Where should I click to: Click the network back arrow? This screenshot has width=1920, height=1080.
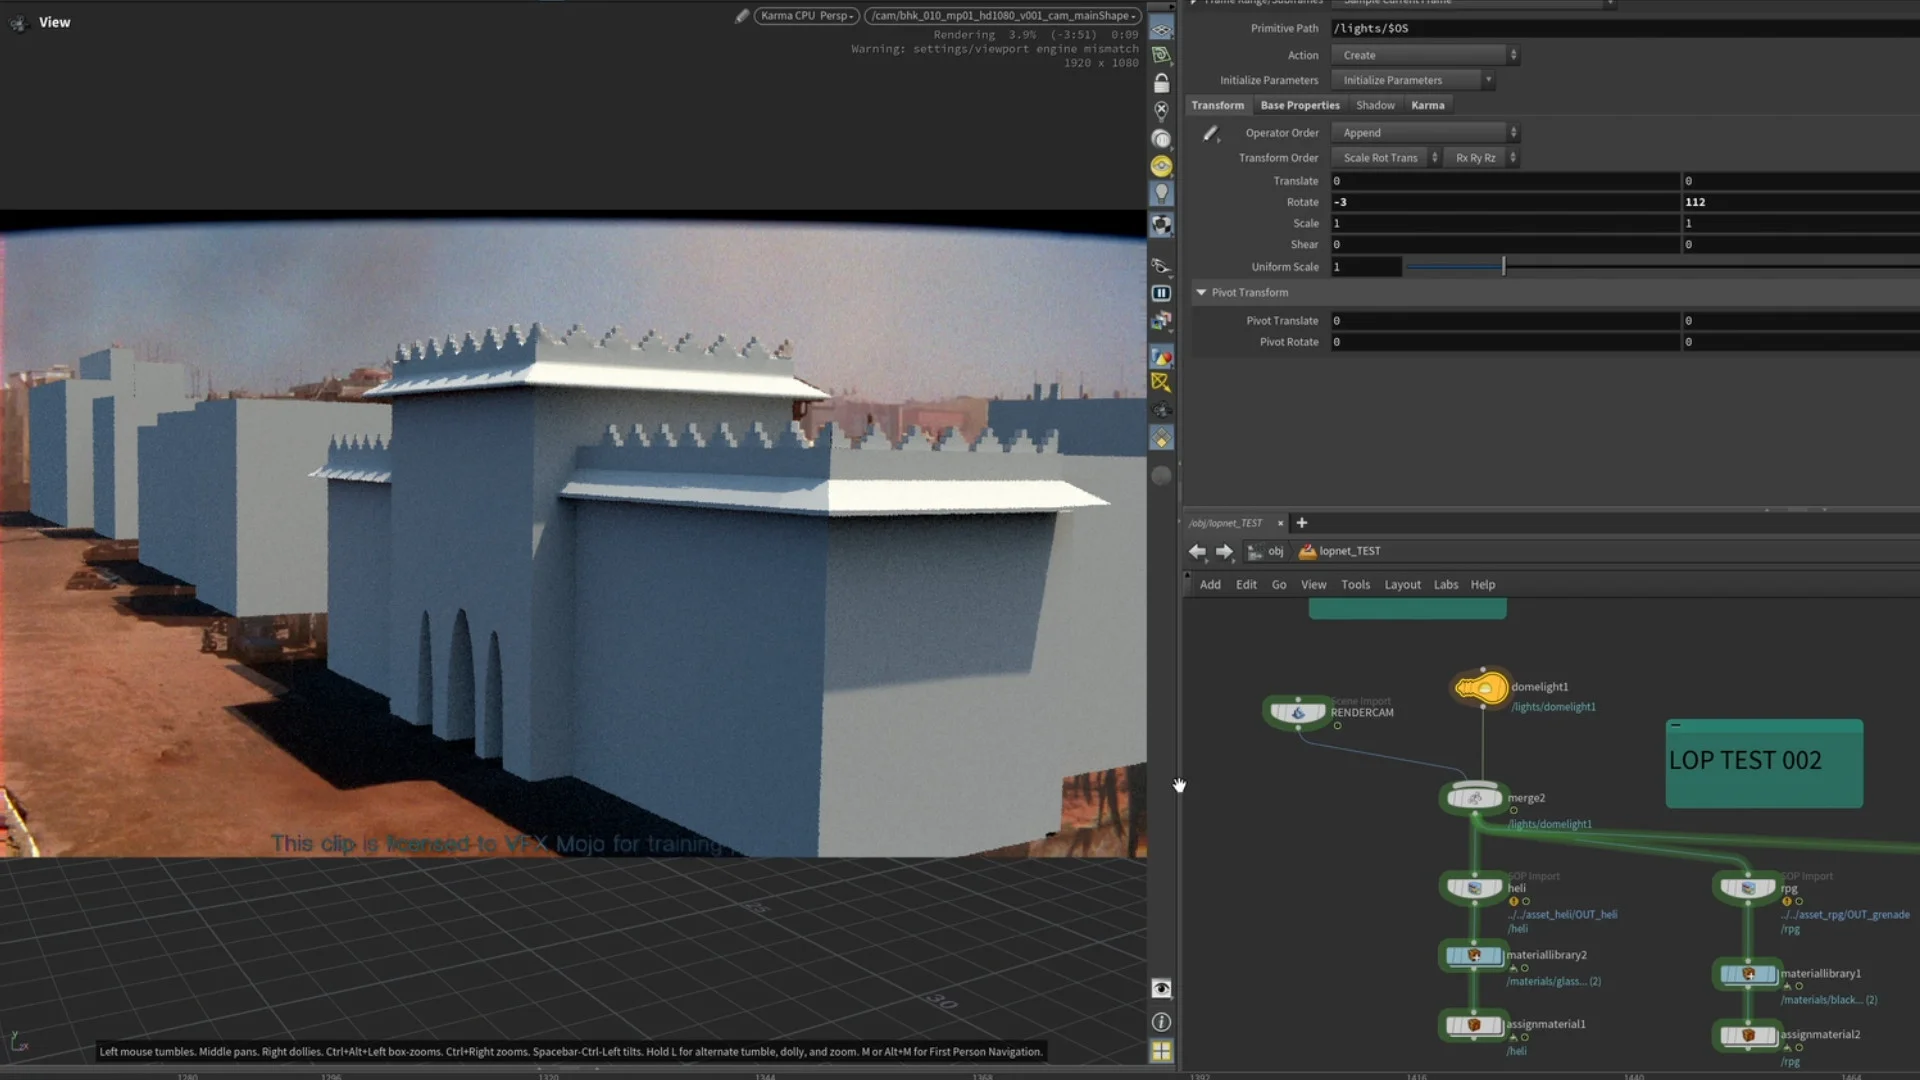[1197, 551]
